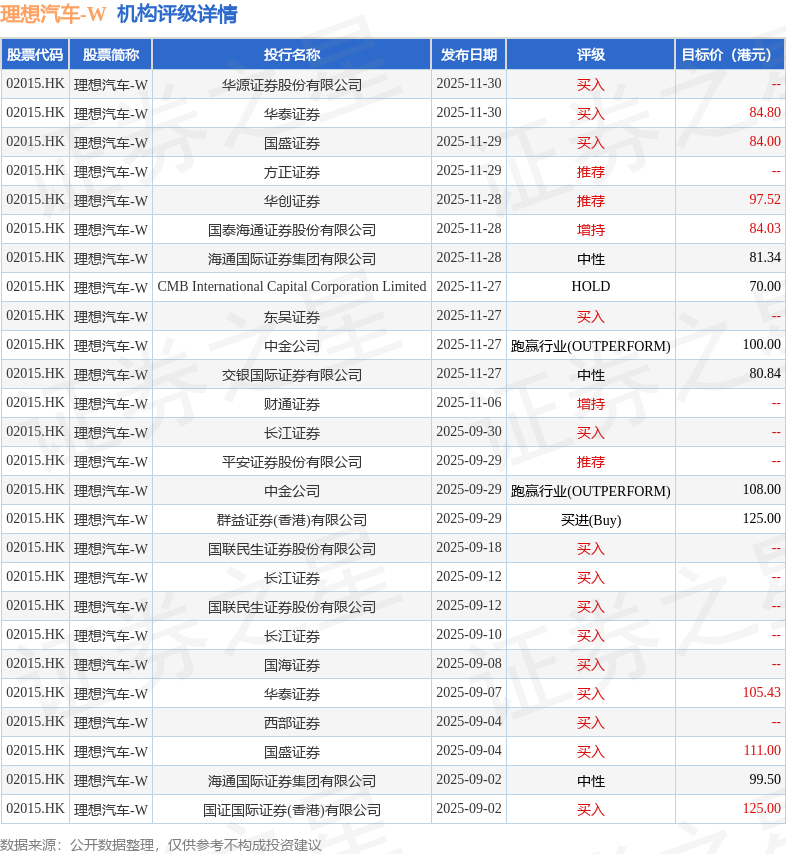
Task: Click date 2025-09-07
Action: 468,692
